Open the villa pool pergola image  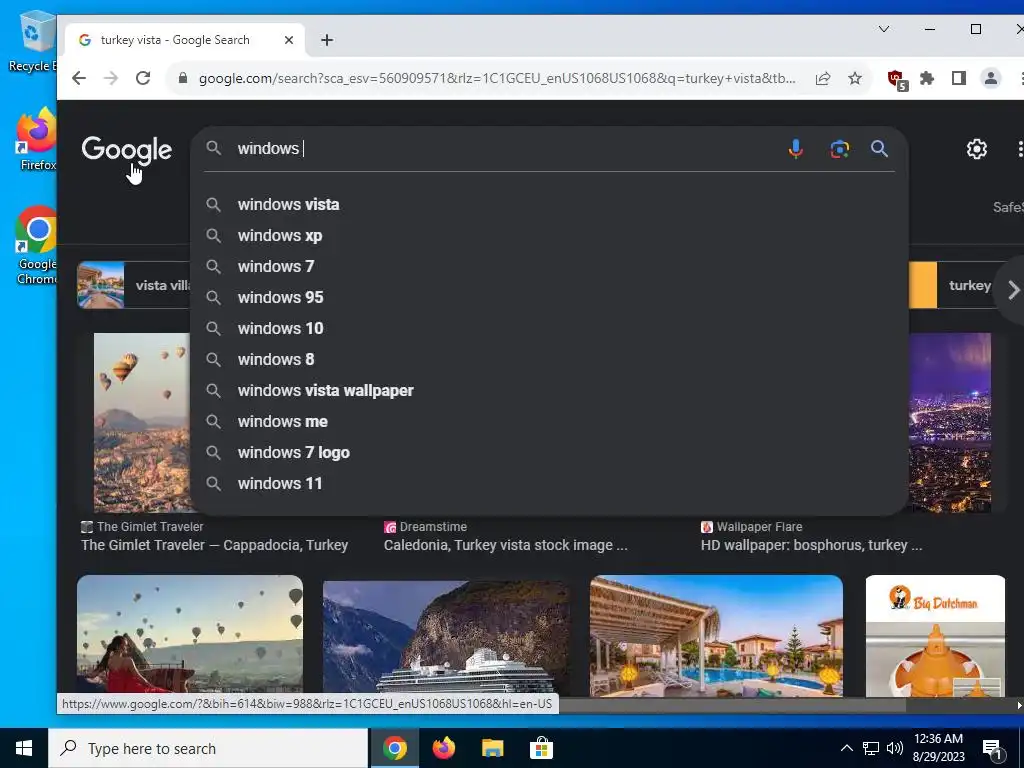tap(716, 635)
